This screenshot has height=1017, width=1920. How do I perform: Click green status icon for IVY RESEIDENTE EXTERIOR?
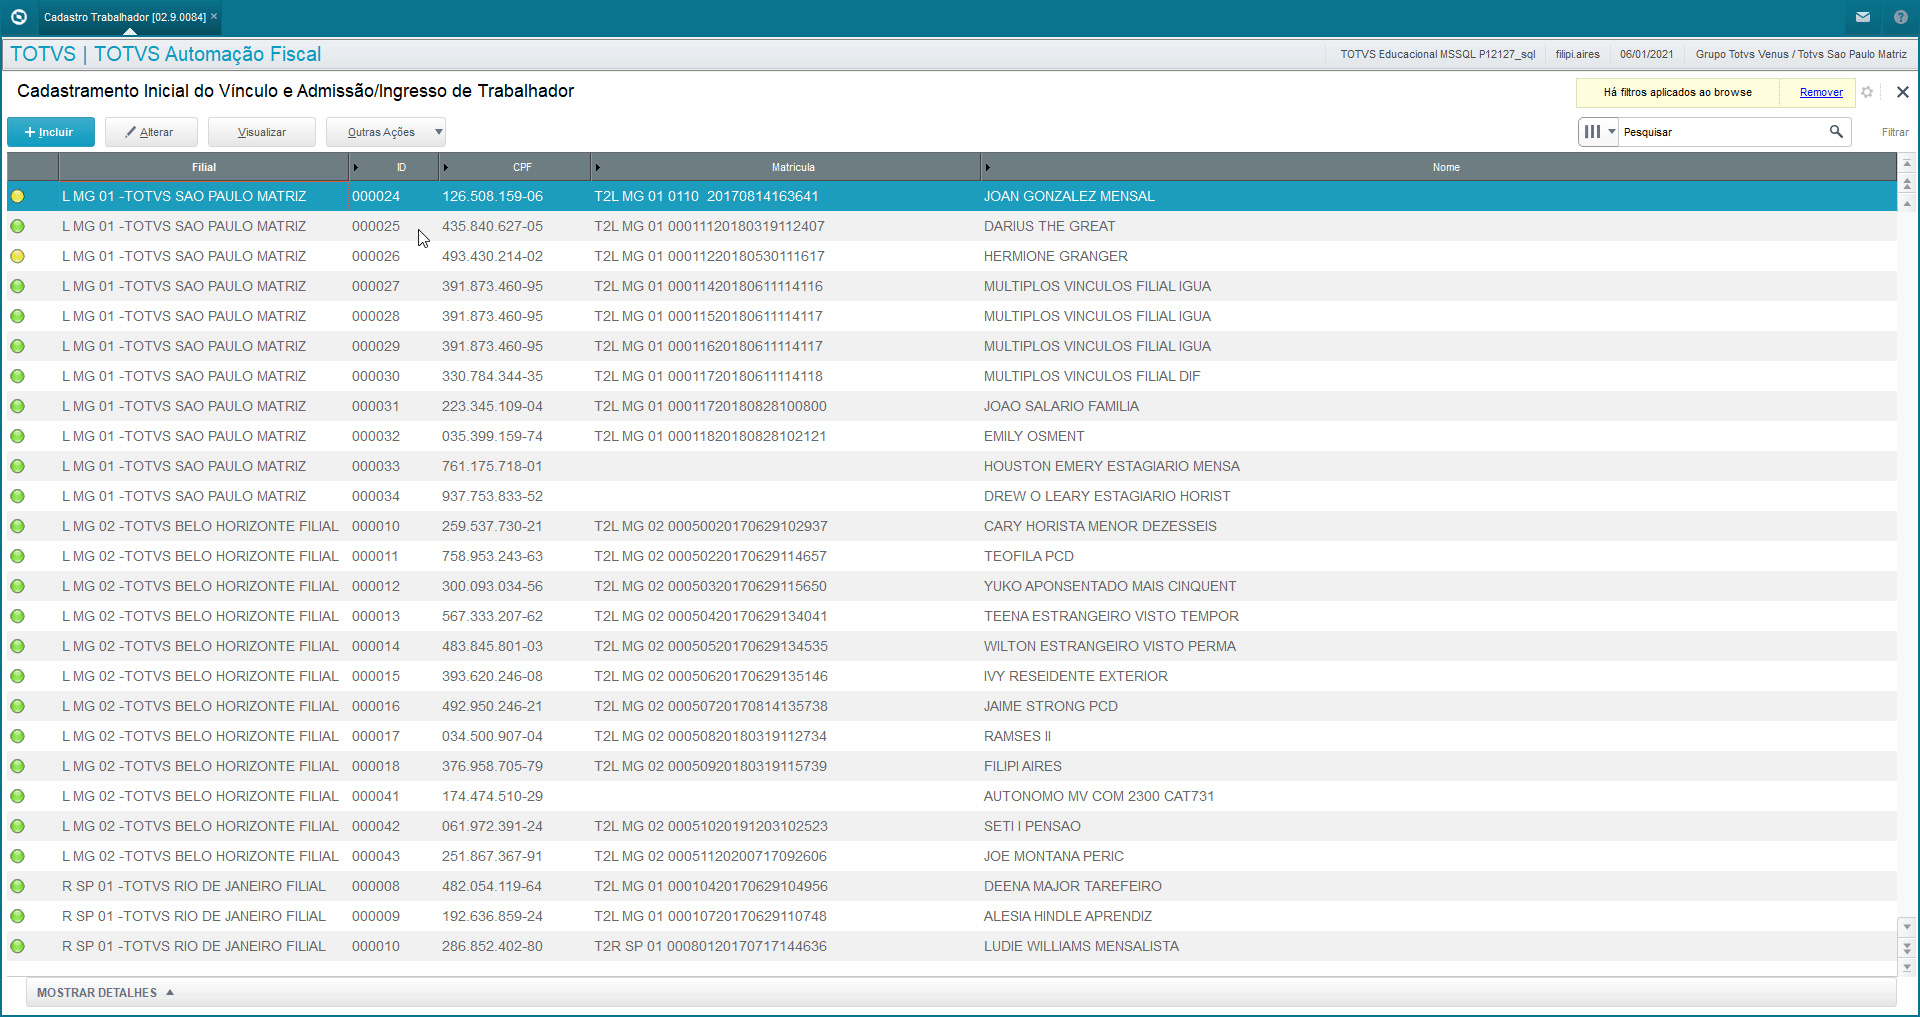[18, 676]
